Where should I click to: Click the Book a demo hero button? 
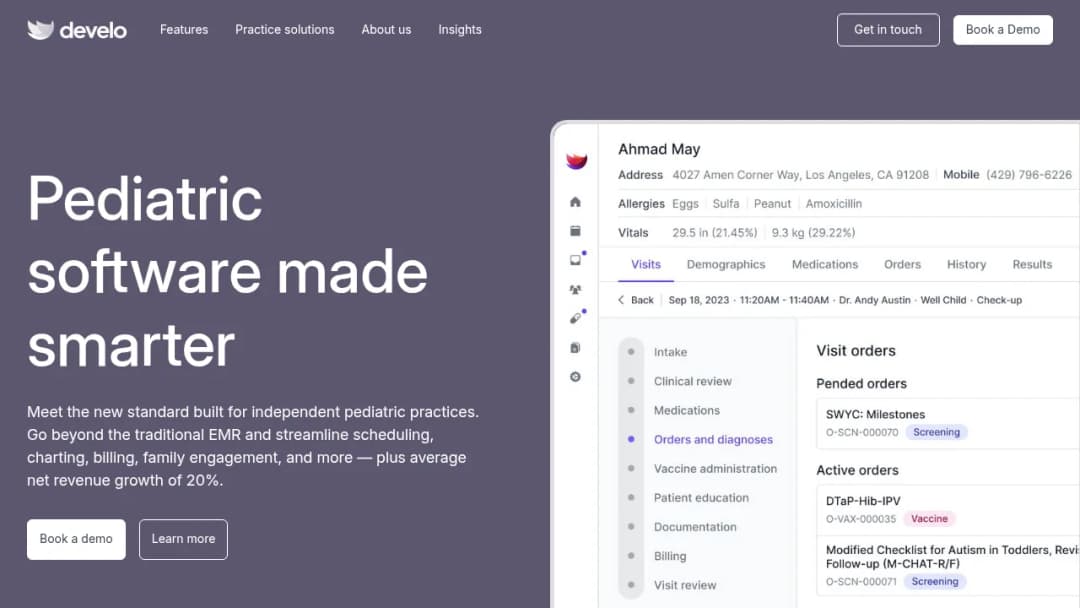76,538
